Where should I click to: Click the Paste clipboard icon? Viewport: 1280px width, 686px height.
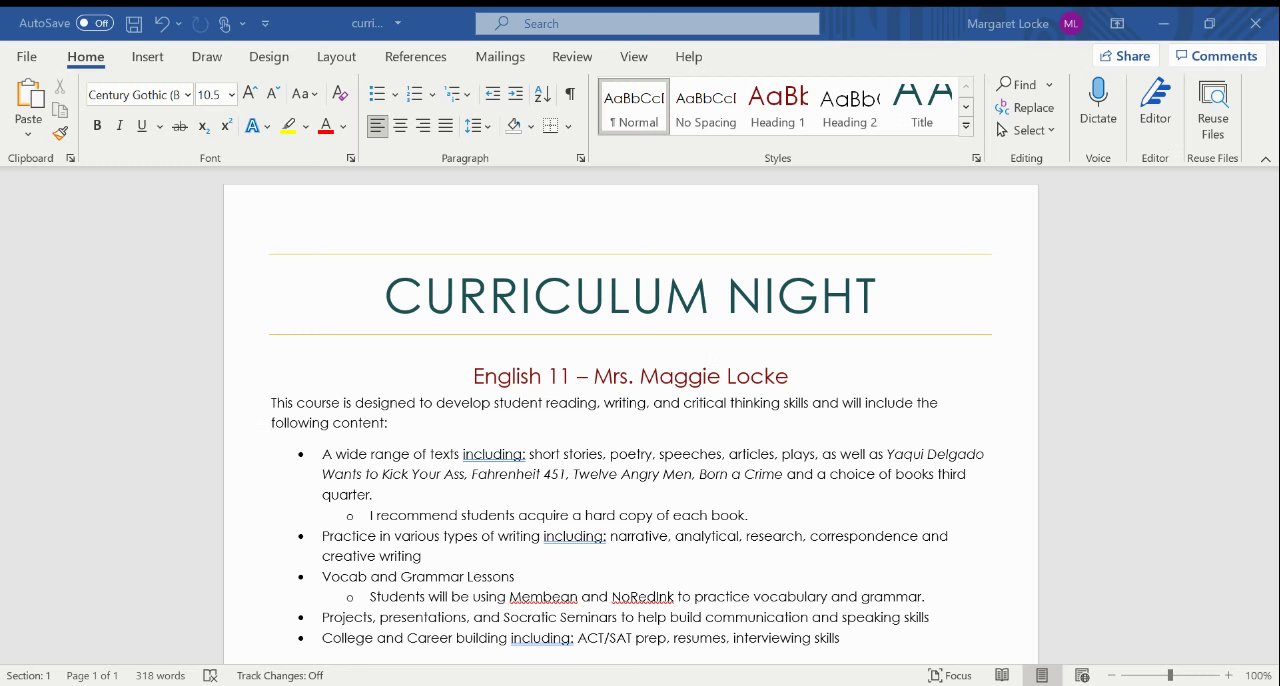click(29, 94)
